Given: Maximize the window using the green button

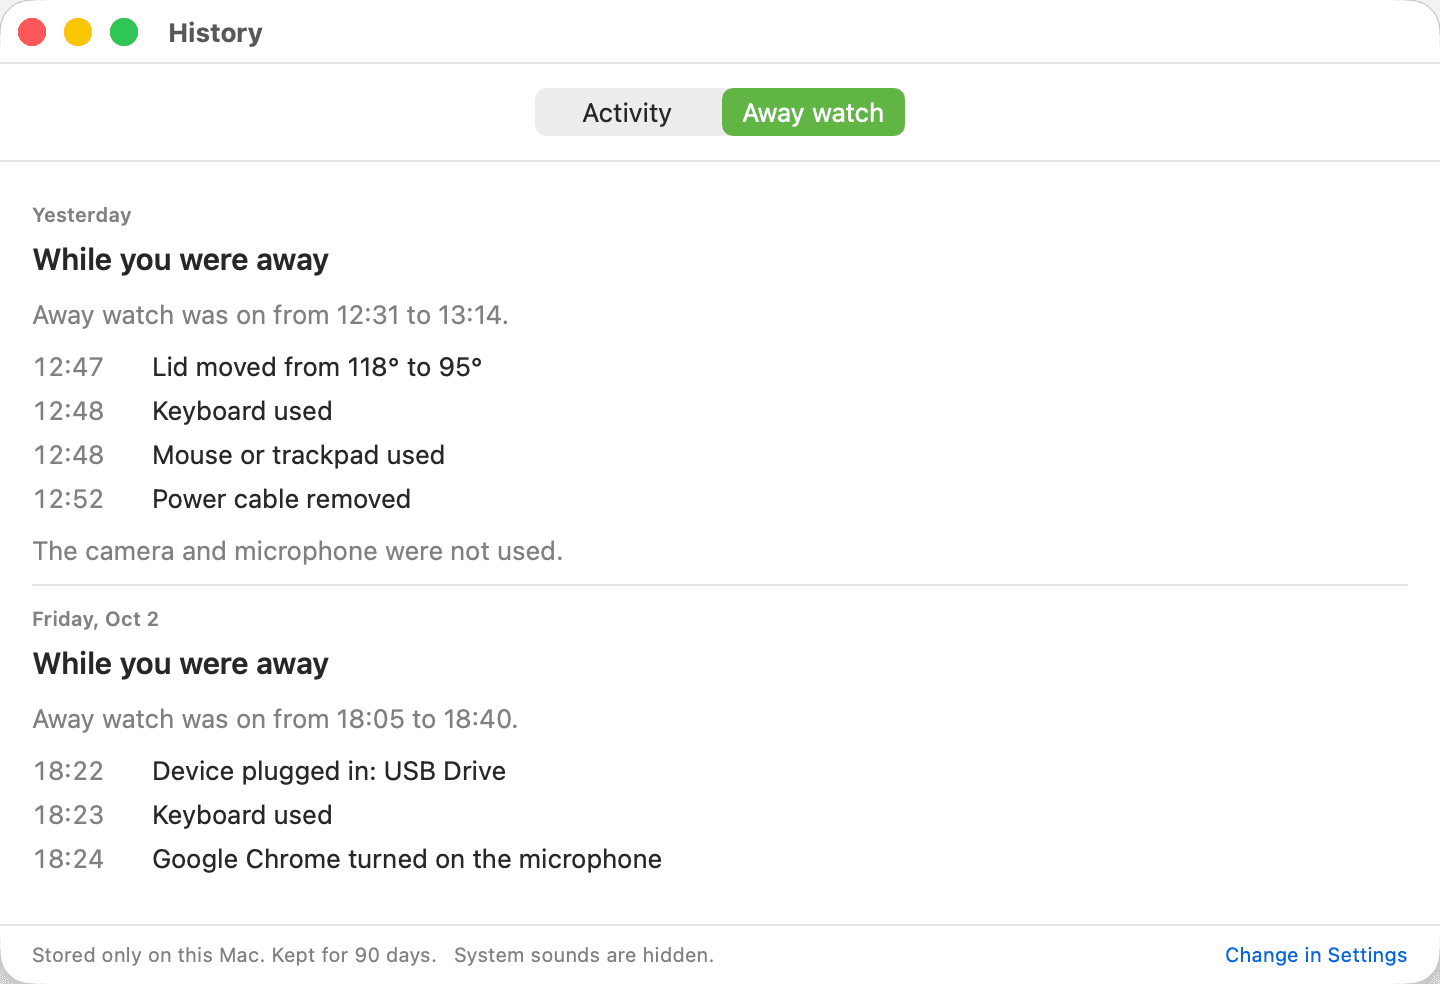Looking at the screenshot, I should tap(124, 32).
